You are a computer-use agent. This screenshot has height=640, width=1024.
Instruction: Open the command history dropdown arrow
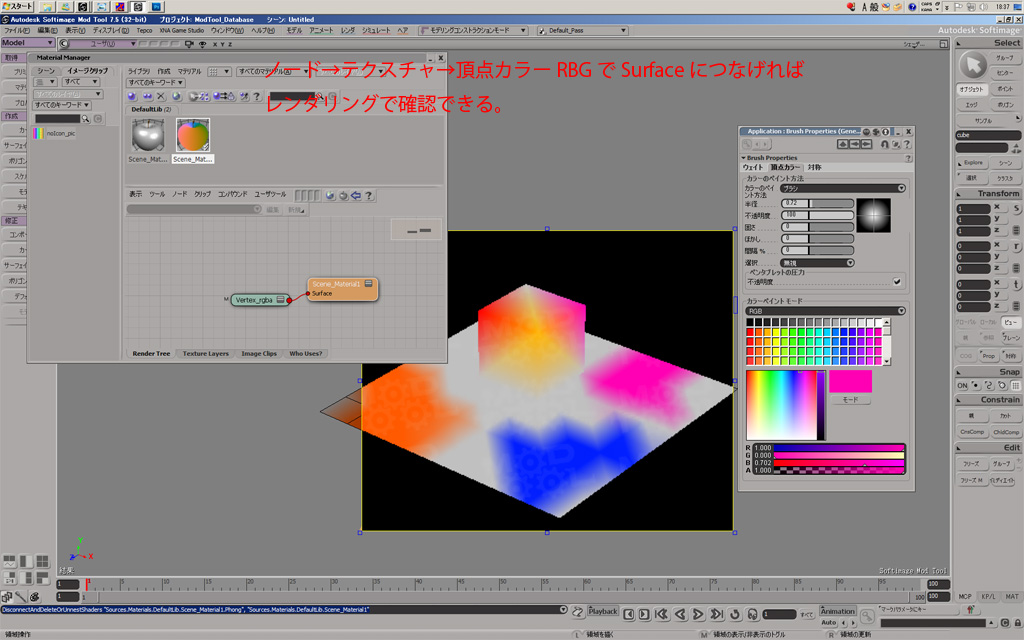coord(564,609)
